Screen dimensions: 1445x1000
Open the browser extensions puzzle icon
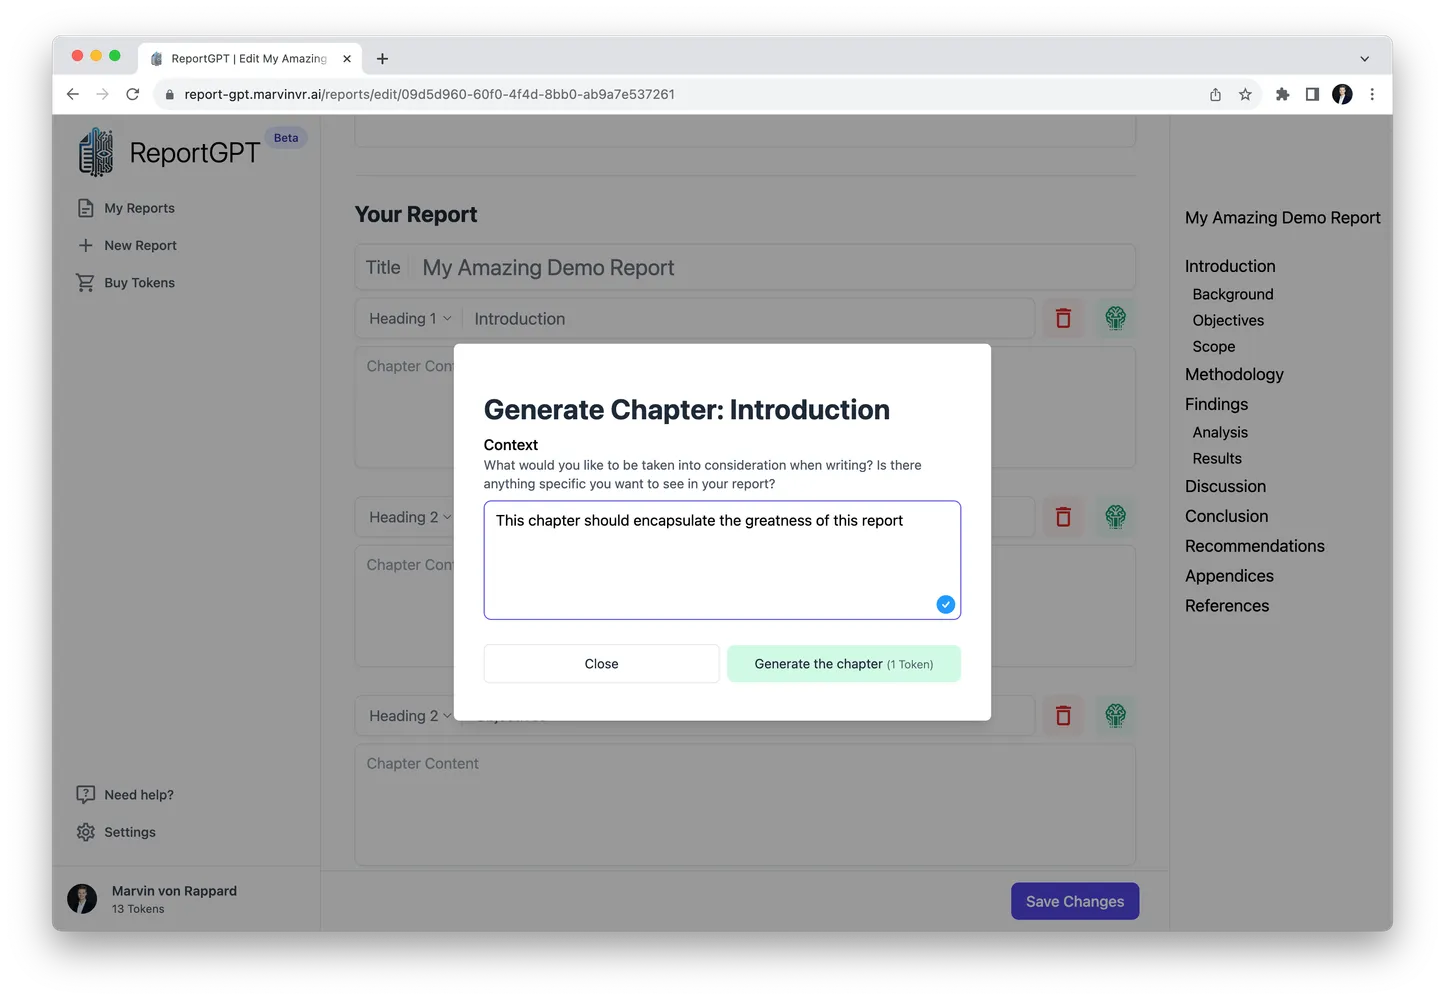click(1282, 94)
